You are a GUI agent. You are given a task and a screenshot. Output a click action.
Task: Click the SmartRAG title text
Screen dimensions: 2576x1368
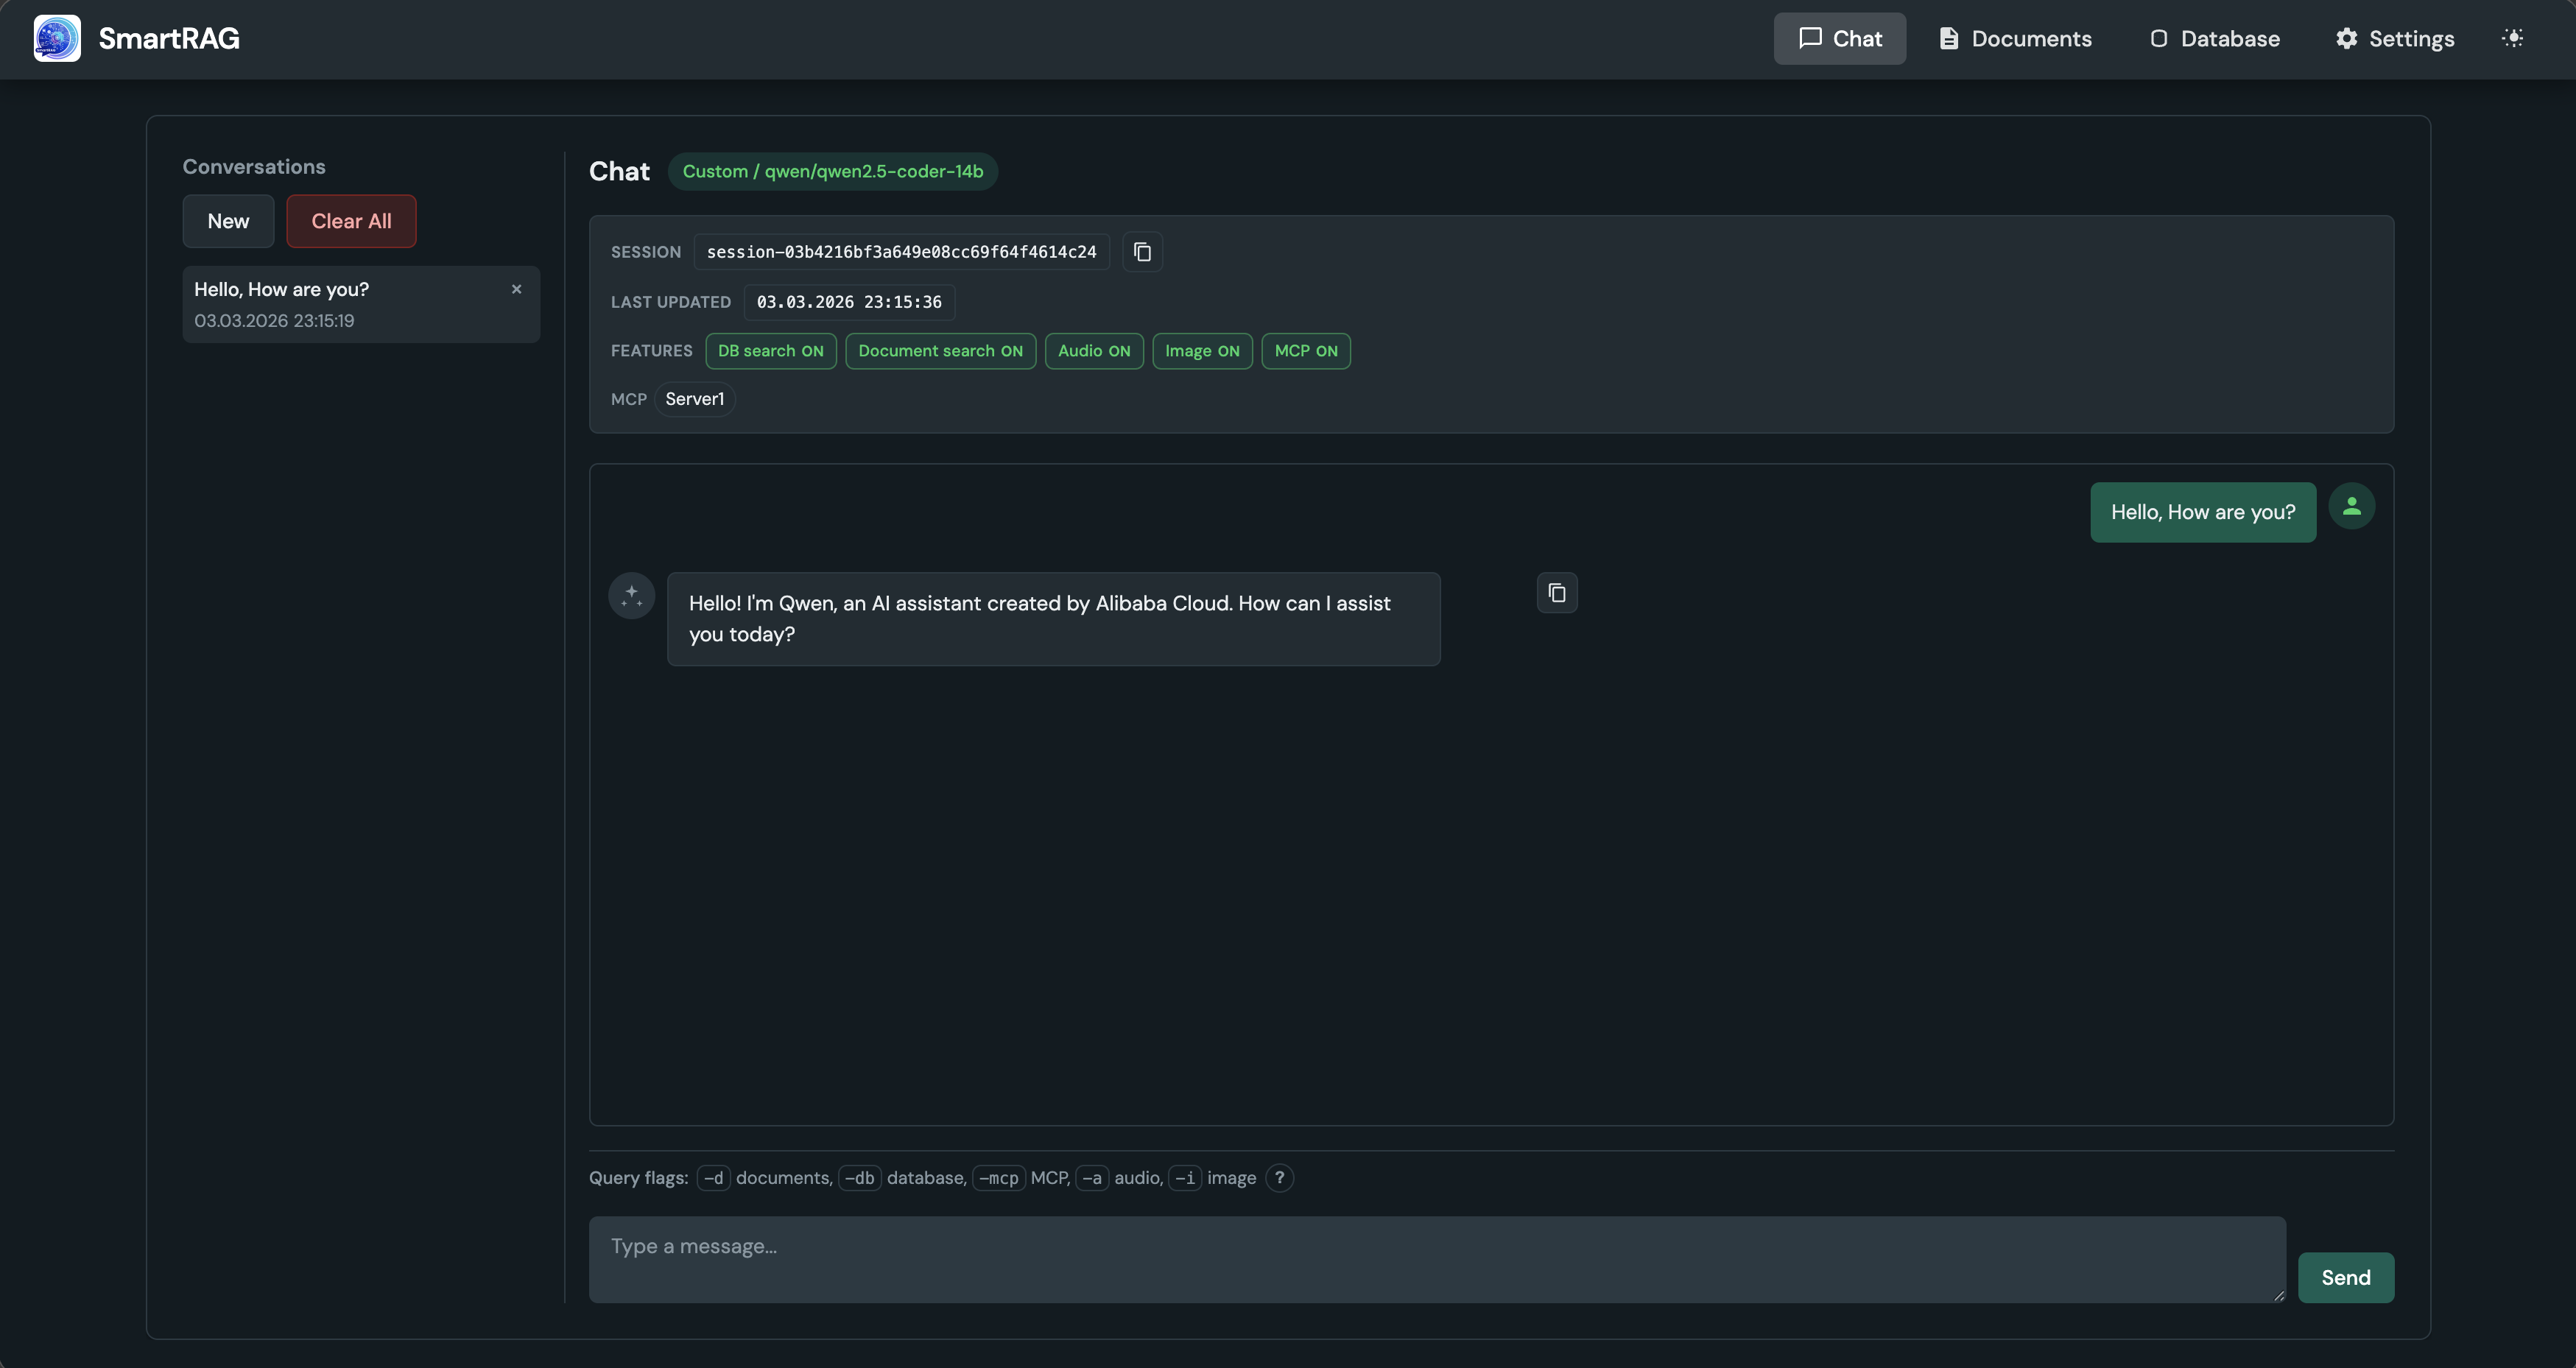coord(169,38)
